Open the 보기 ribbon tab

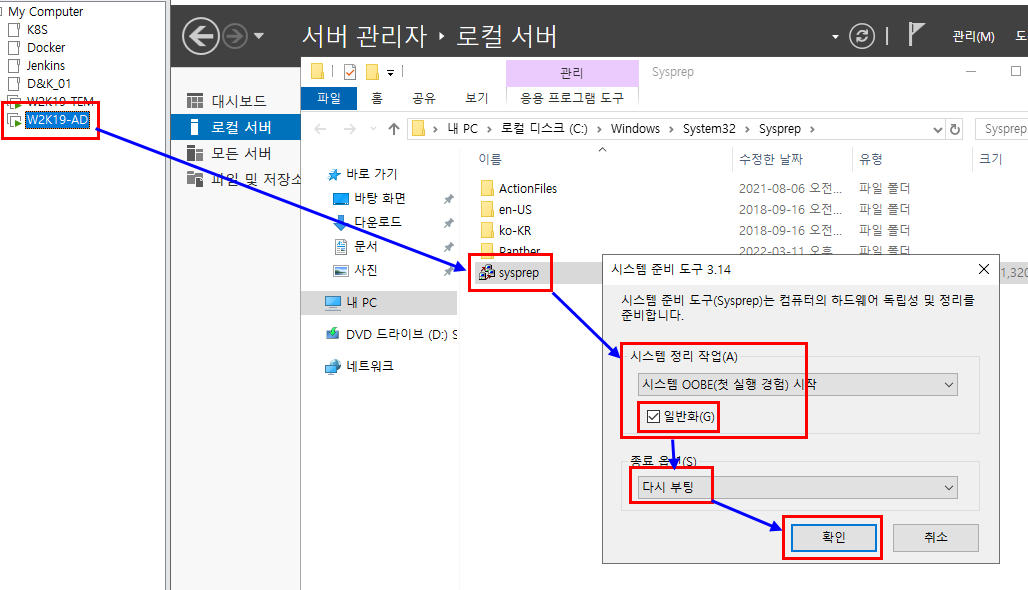tap(477, 98)
